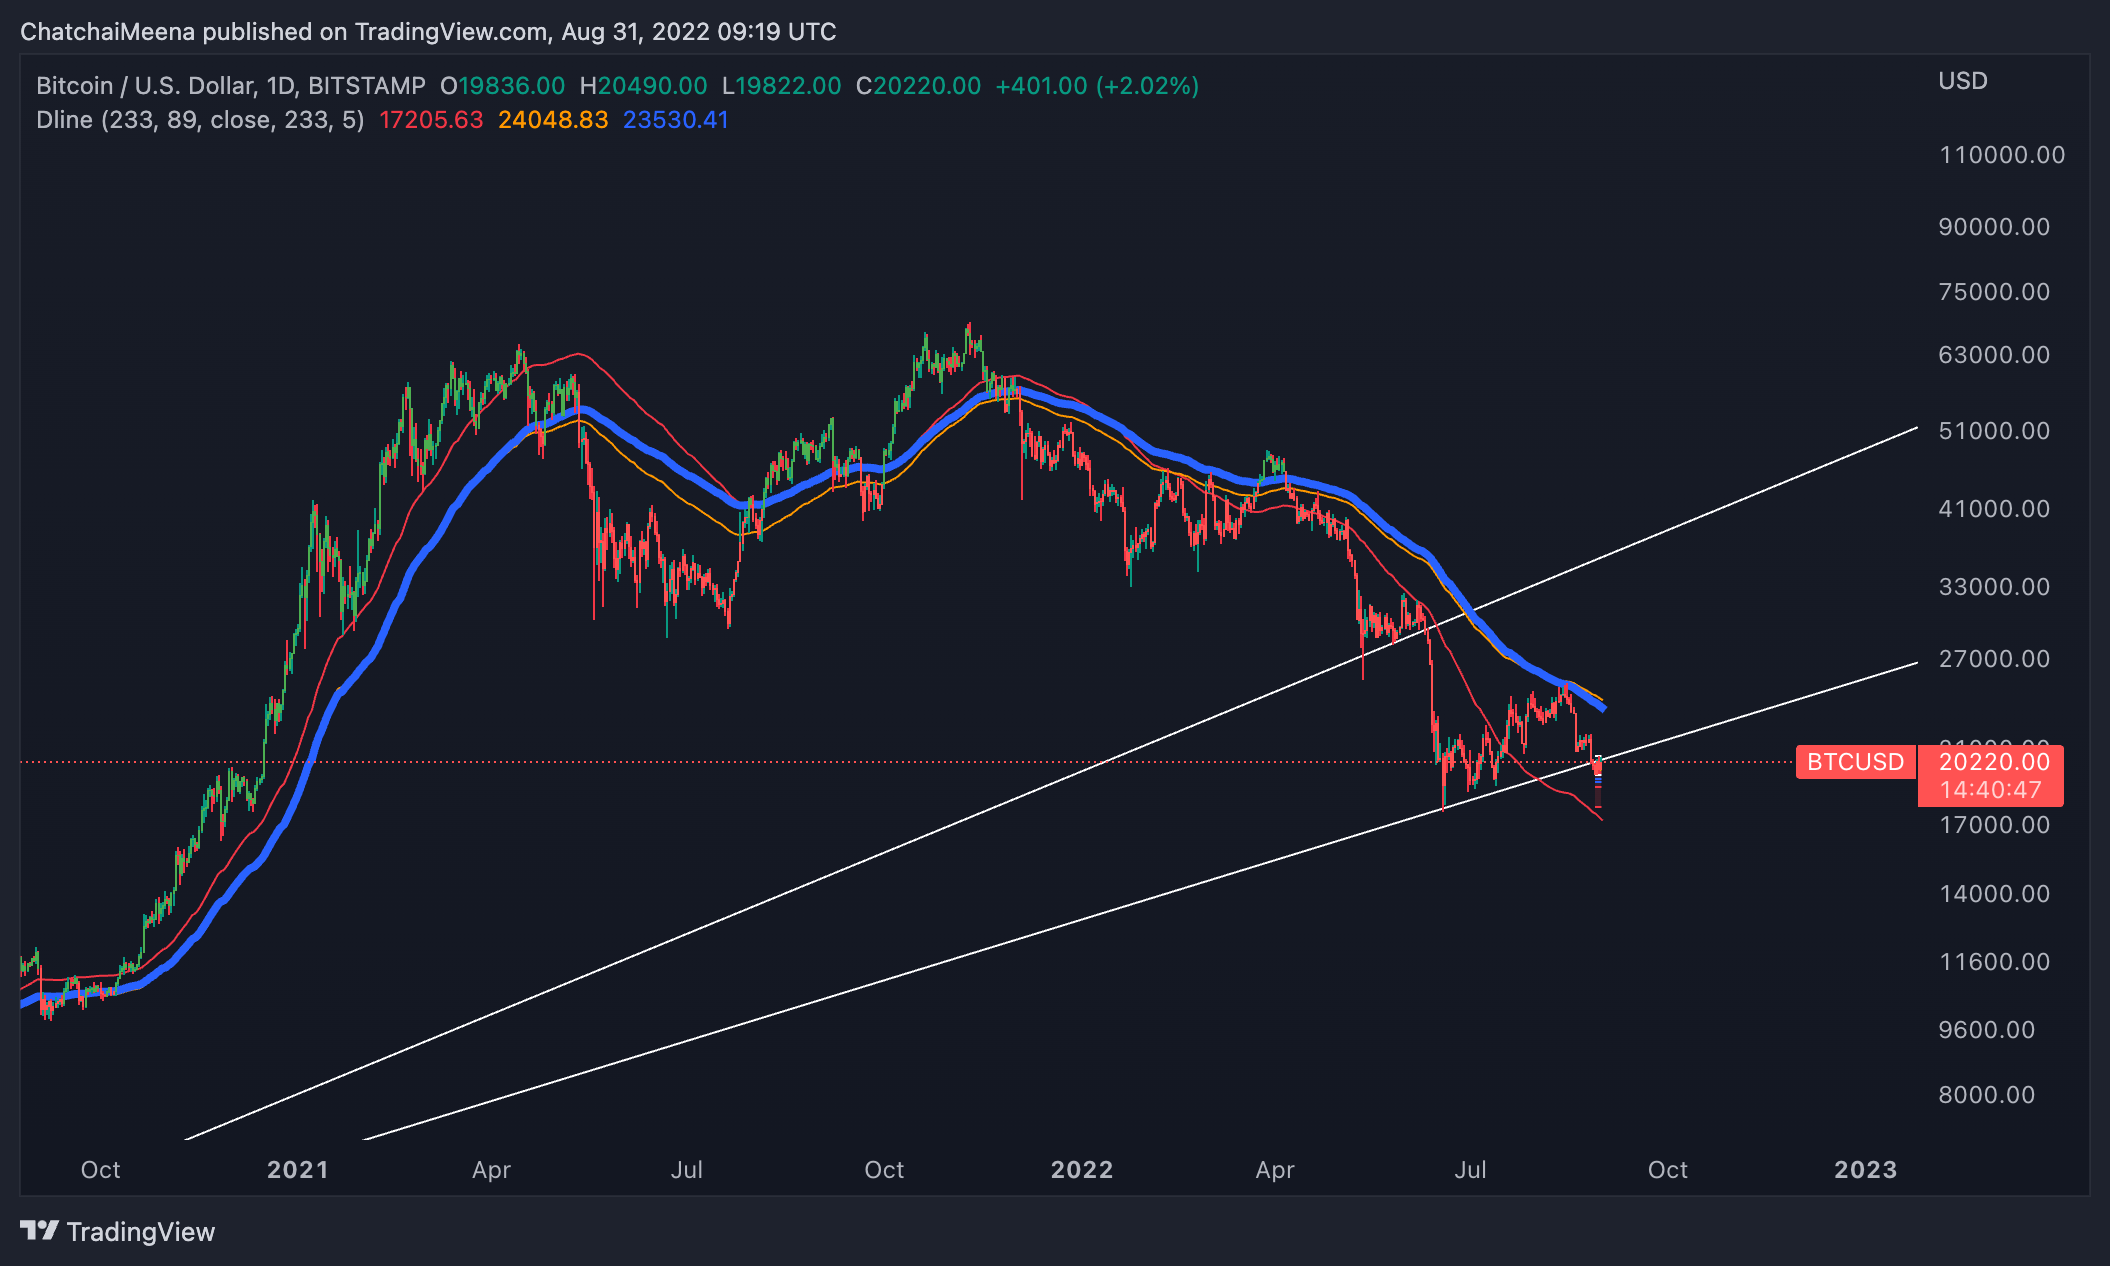Image resolution: width=2110 pixels, height=1266 pixels.
Task: Click the 17000.00 price axis label
Action: pyautogui.click(x=1994, y=825)
